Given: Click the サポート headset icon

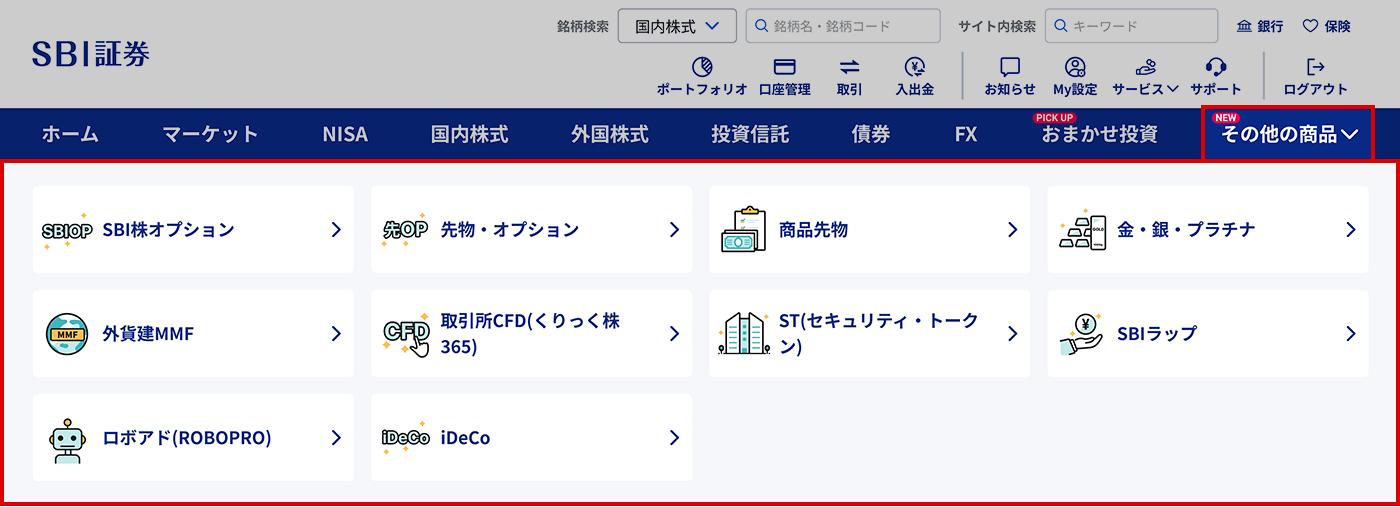Looking at the screenshot, I should [1216, 67].
